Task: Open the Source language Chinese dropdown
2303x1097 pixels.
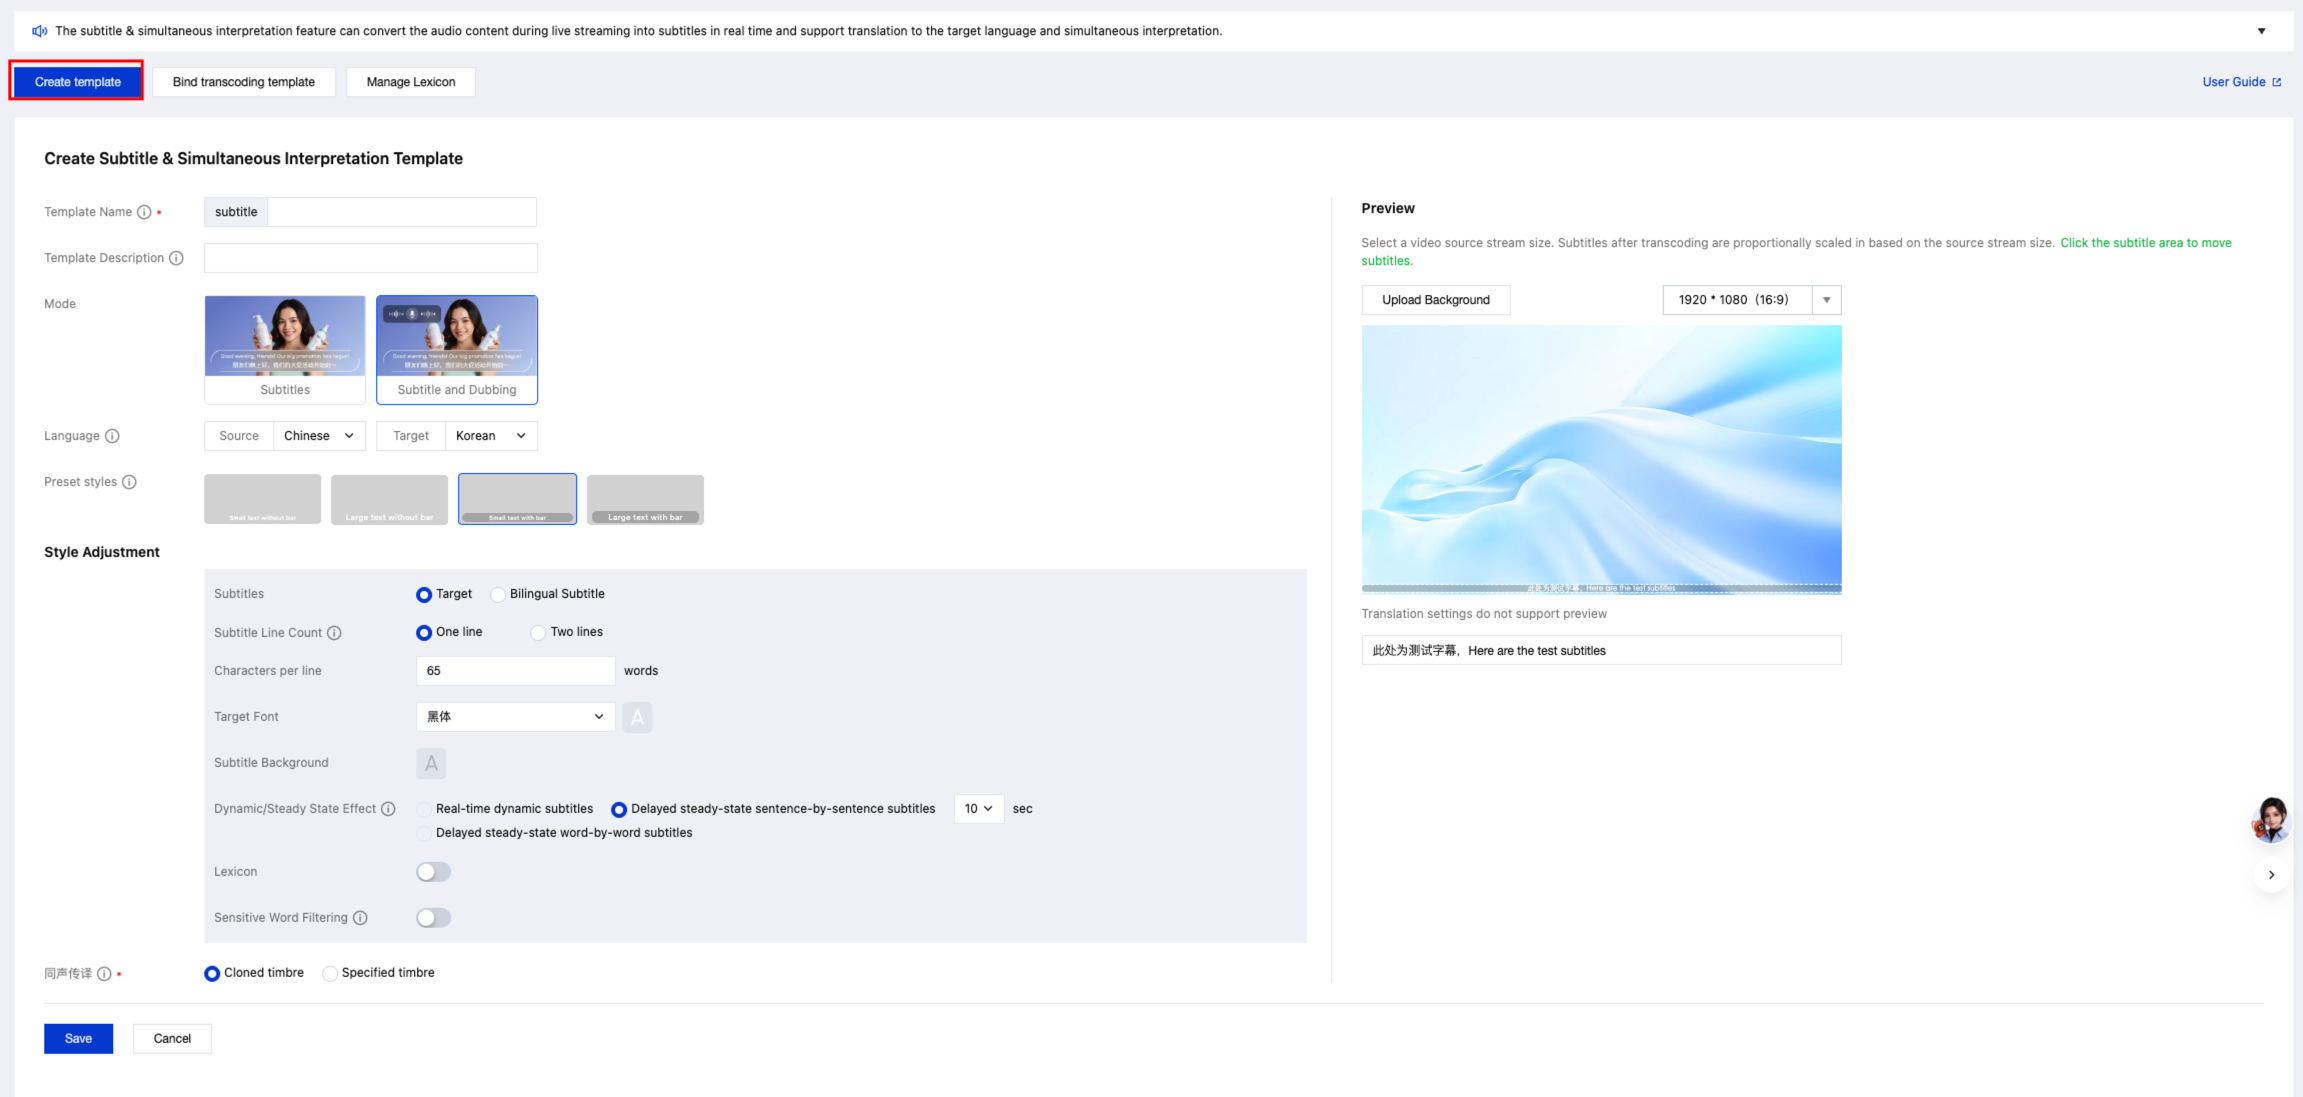Action: pyautogui.click(x=318, y=436)
